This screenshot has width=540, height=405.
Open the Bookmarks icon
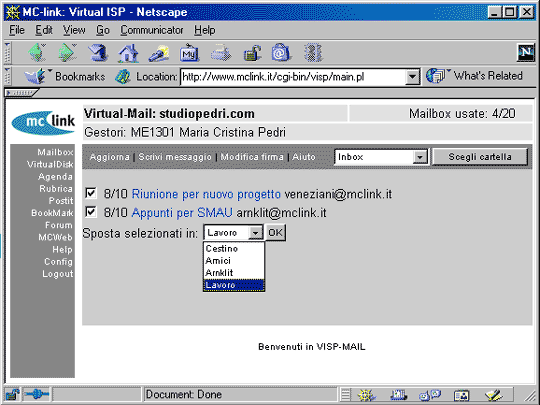click(35, 76)
